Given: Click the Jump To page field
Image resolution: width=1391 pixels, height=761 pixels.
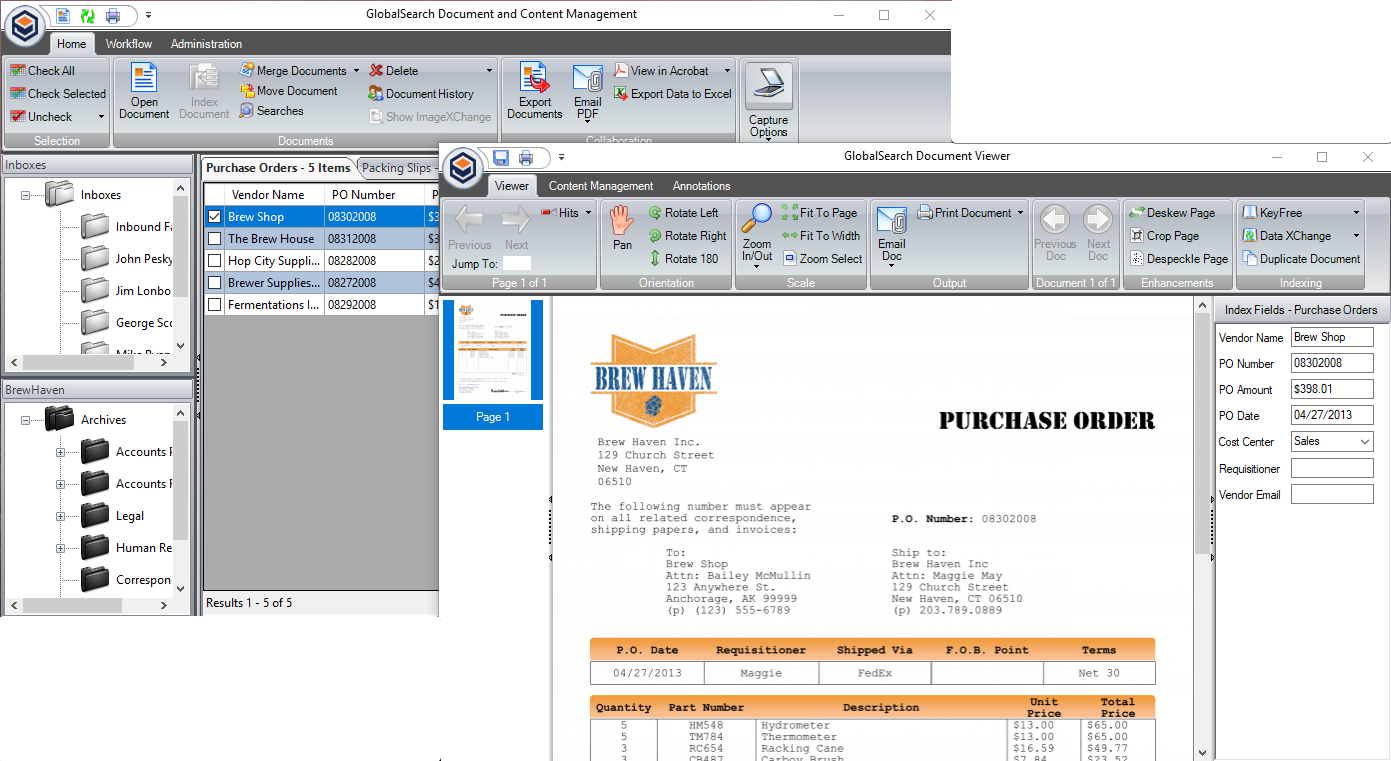Looking at the screenshot, I should pos(517,264).
